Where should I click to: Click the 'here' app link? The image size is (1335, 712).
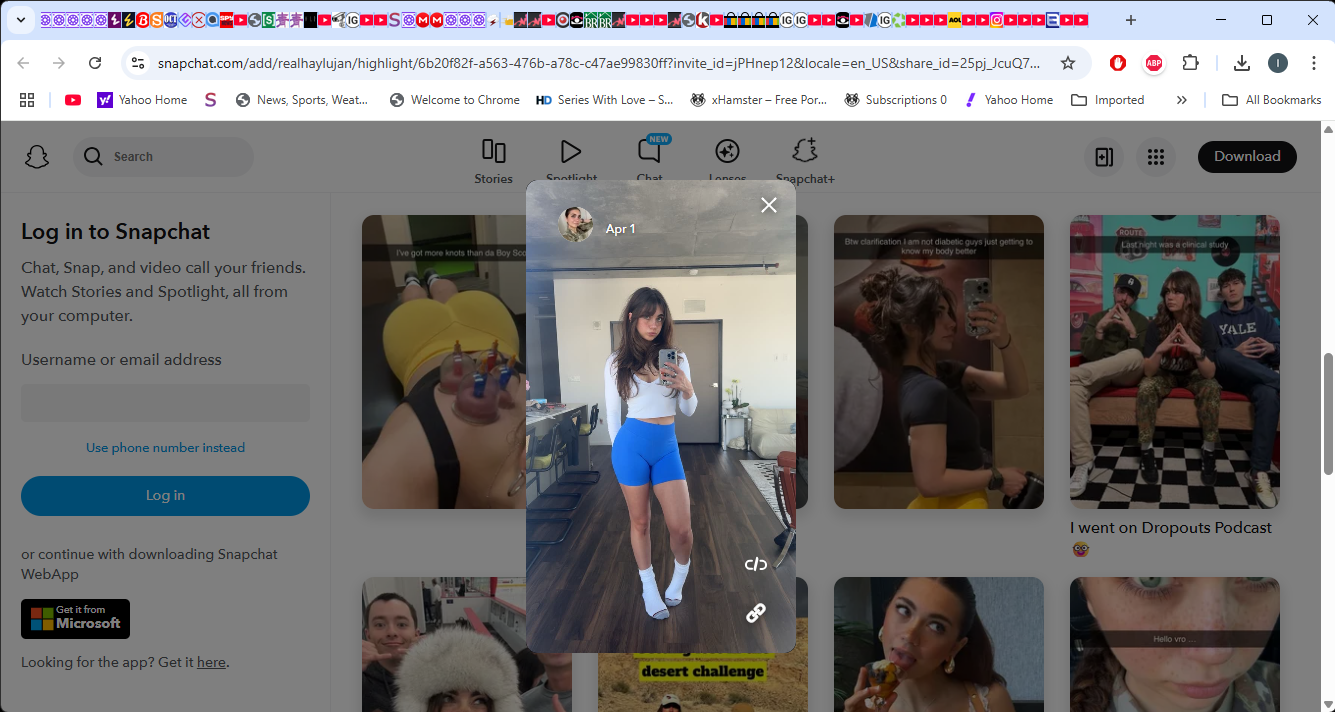pyautogui.click(x=211, y=662)
